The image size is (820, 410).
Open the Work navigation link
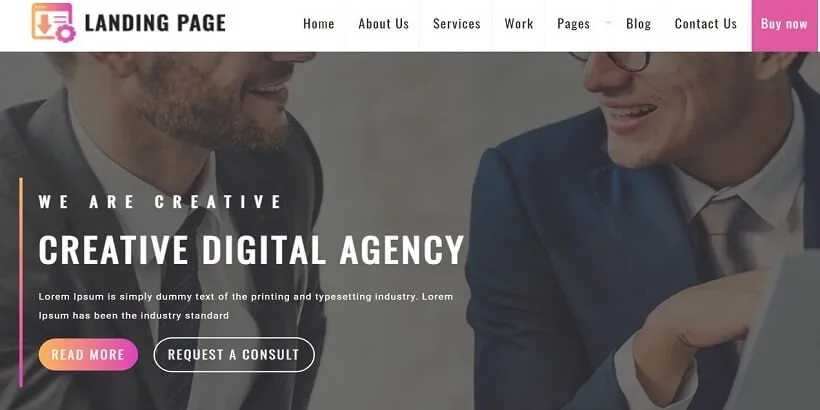click(519, 24)
